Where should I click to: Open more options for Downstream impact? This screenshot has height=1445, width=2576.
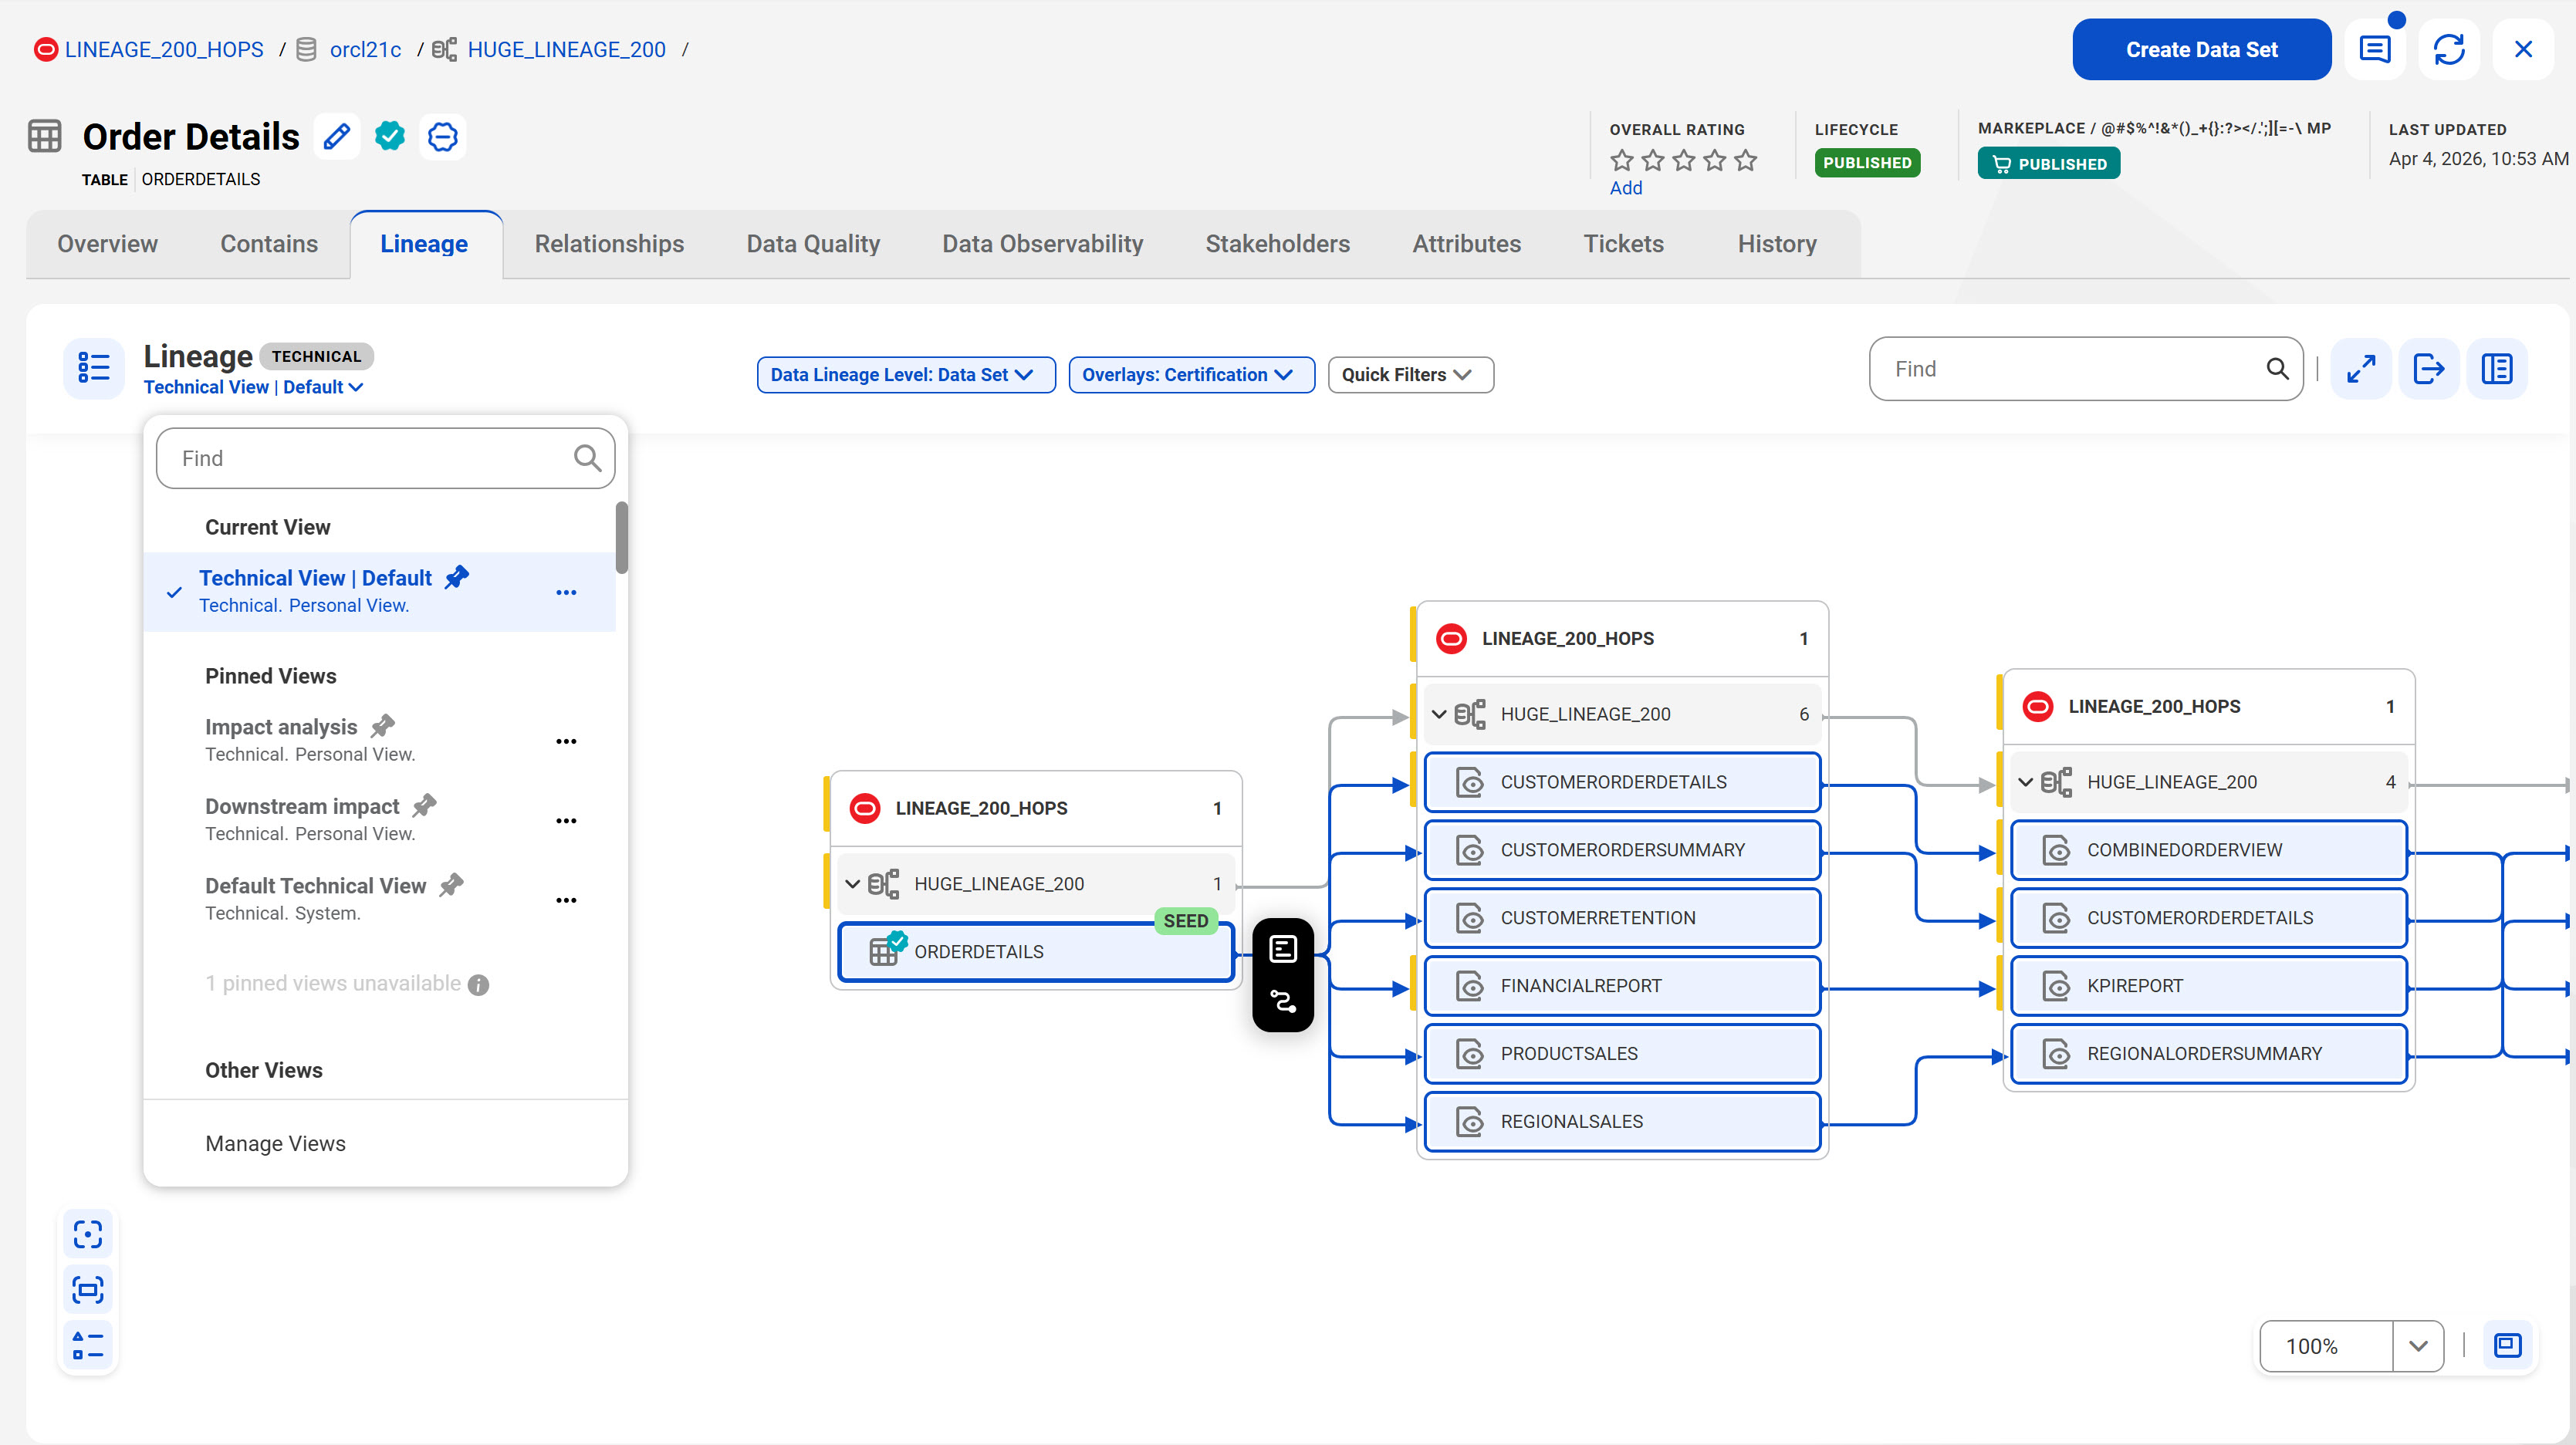566,820
